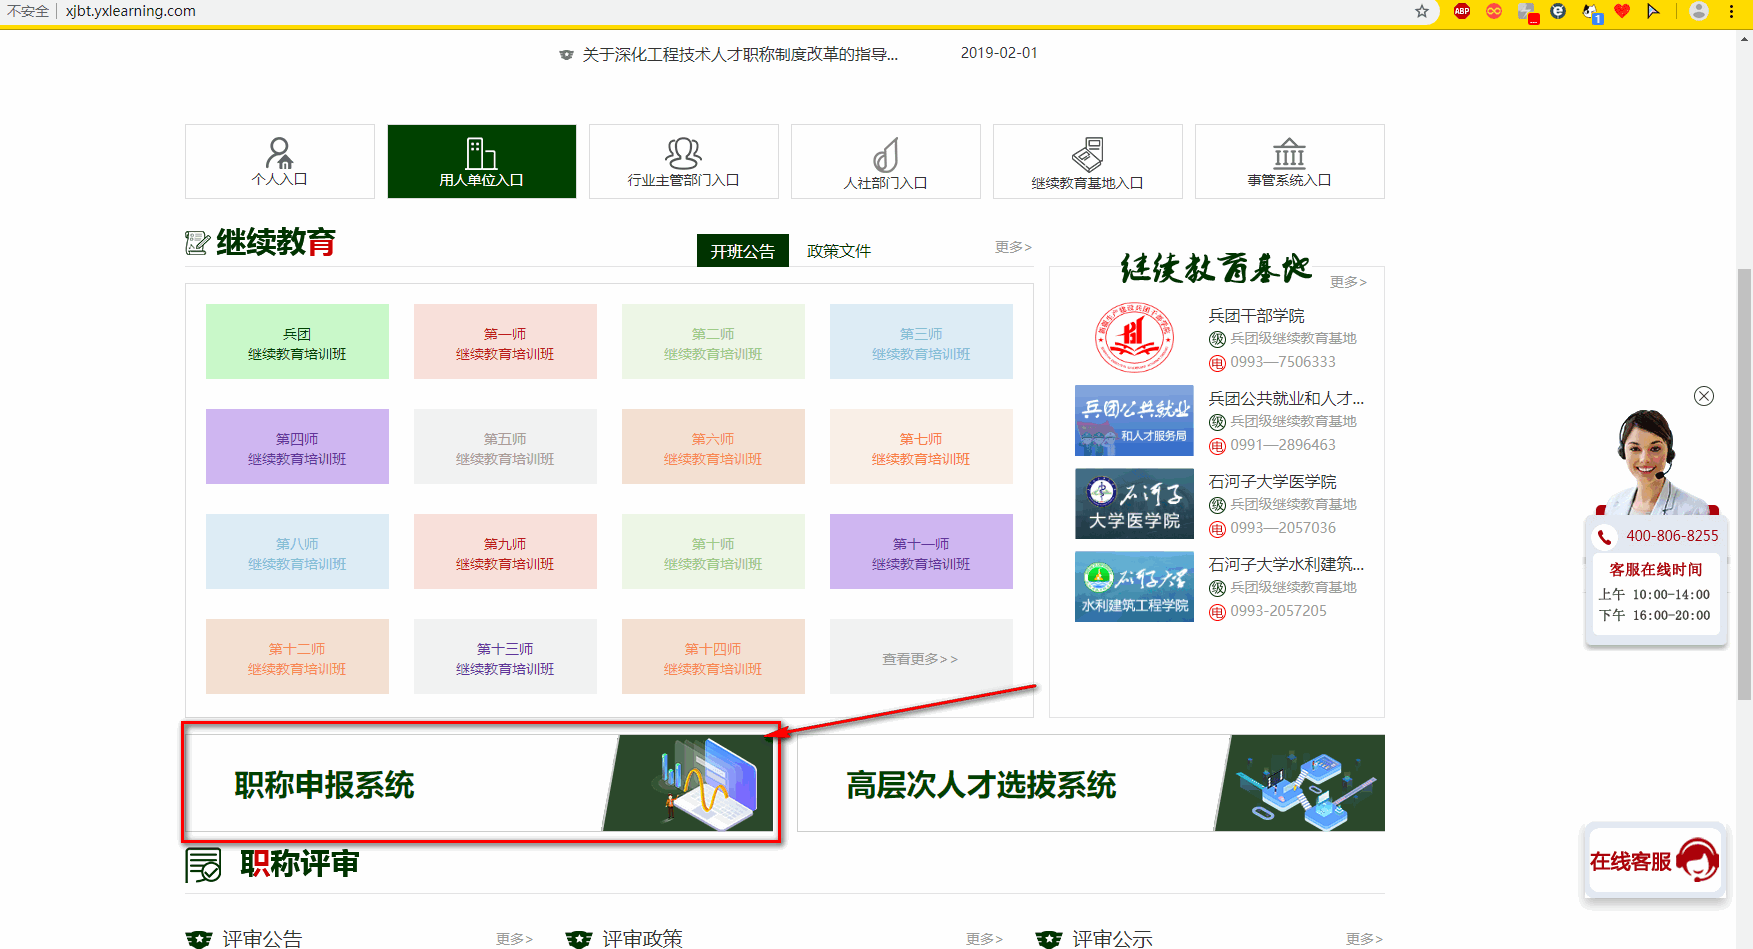
Task: Select the green 兵团 继续教育培训班 tile
Action: pos(297,342)
